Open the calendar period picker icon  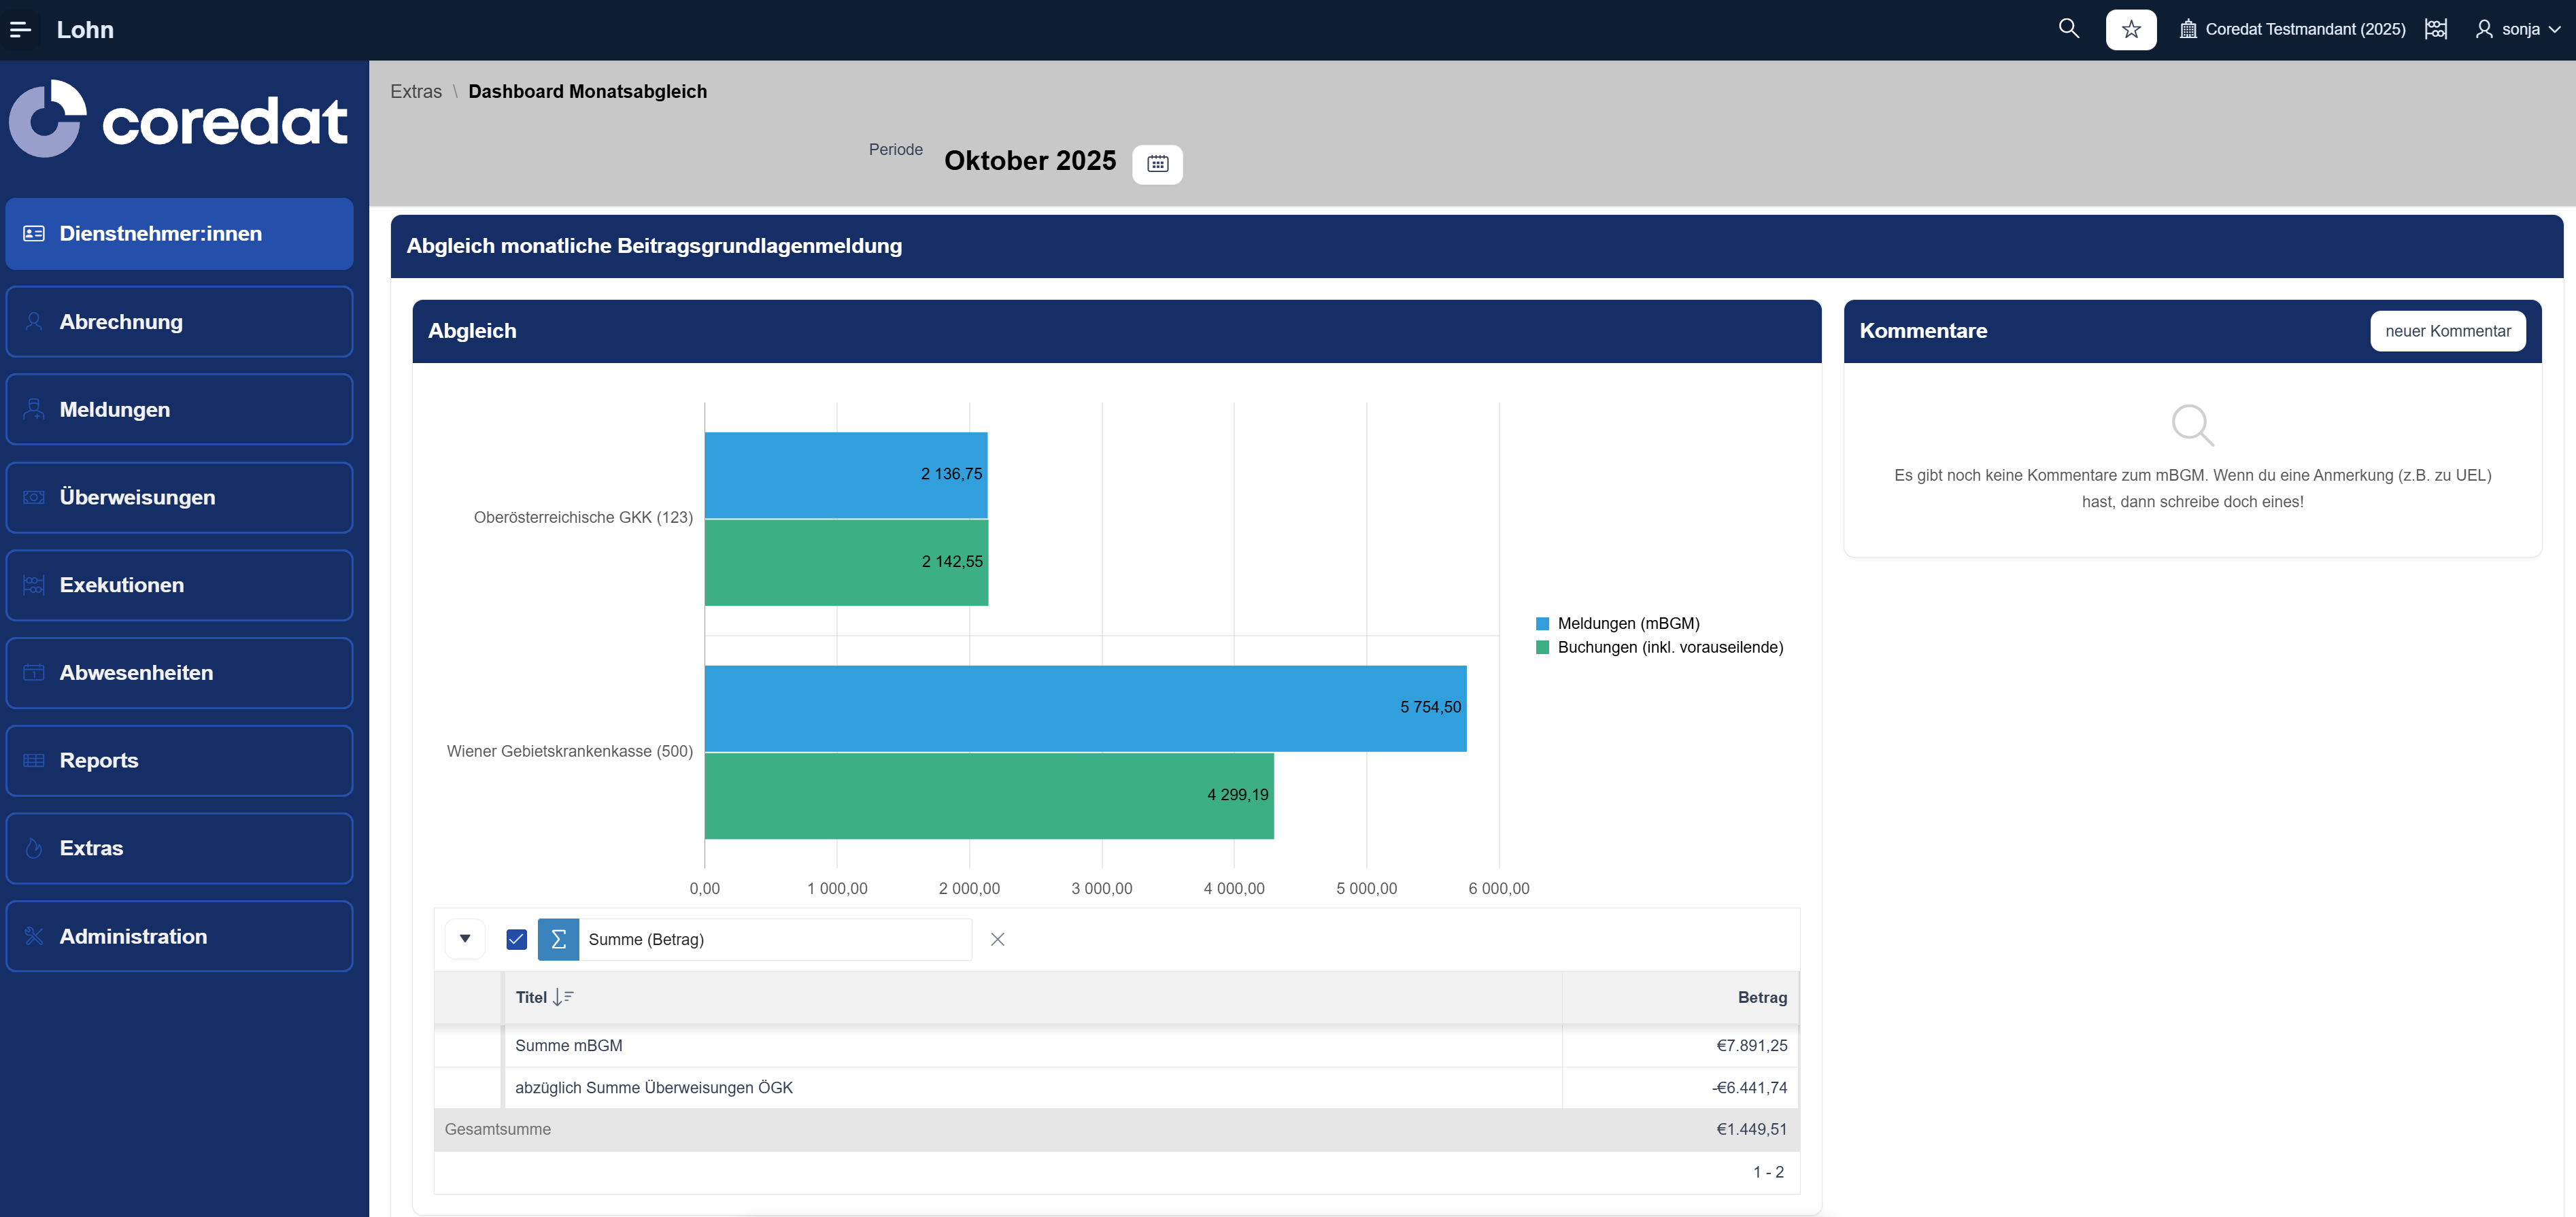1157,164
